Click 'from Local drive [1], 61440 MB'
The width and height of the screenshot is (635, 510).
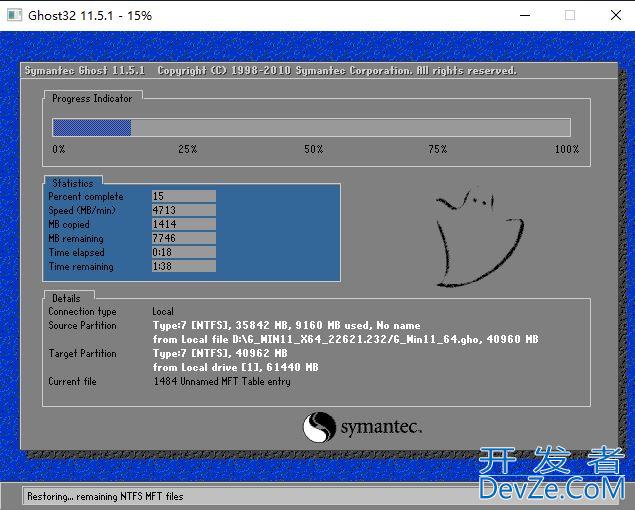[235, 367]
